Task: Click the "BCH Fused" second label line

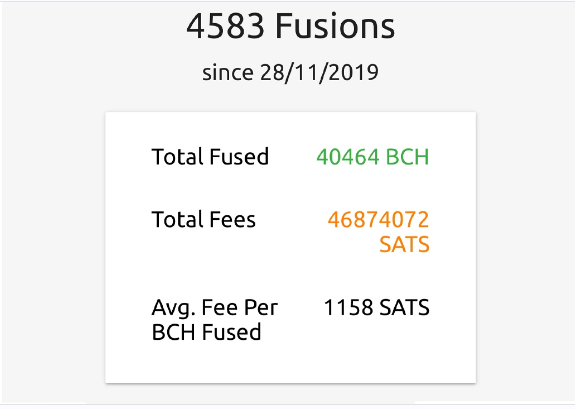Action: [x=206, y=332]
